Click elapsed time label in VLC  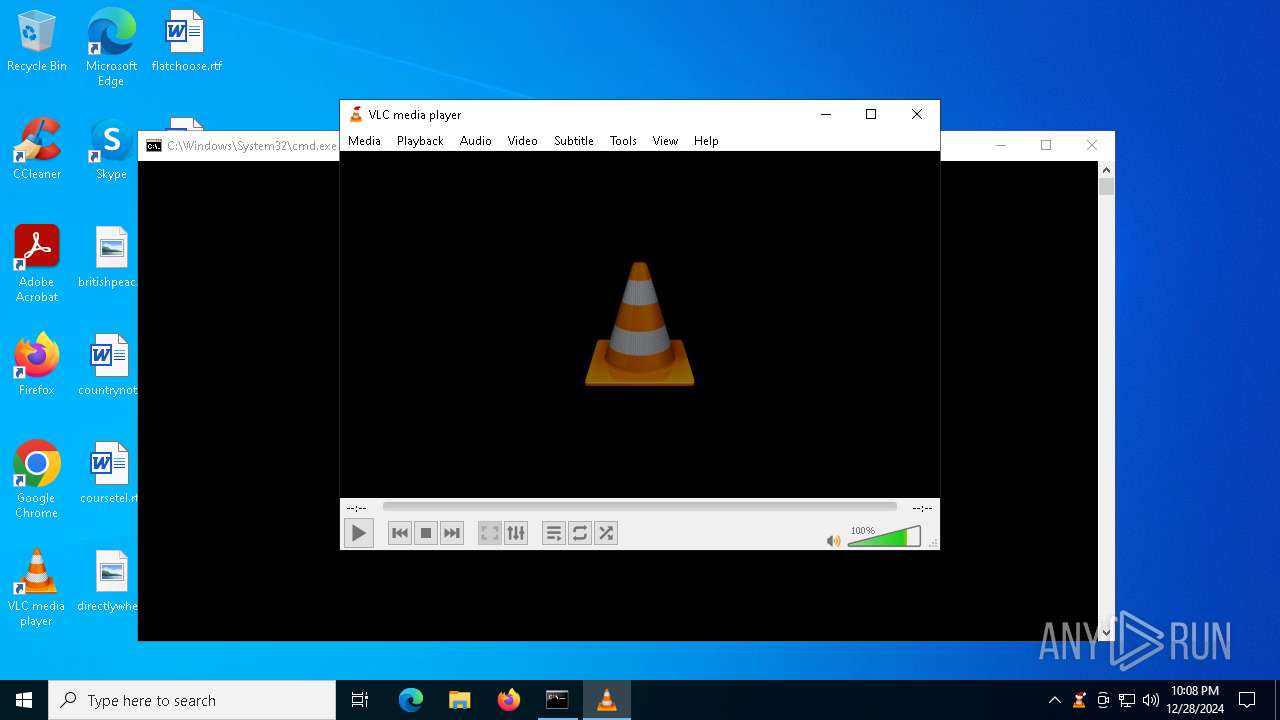[356, 508]
